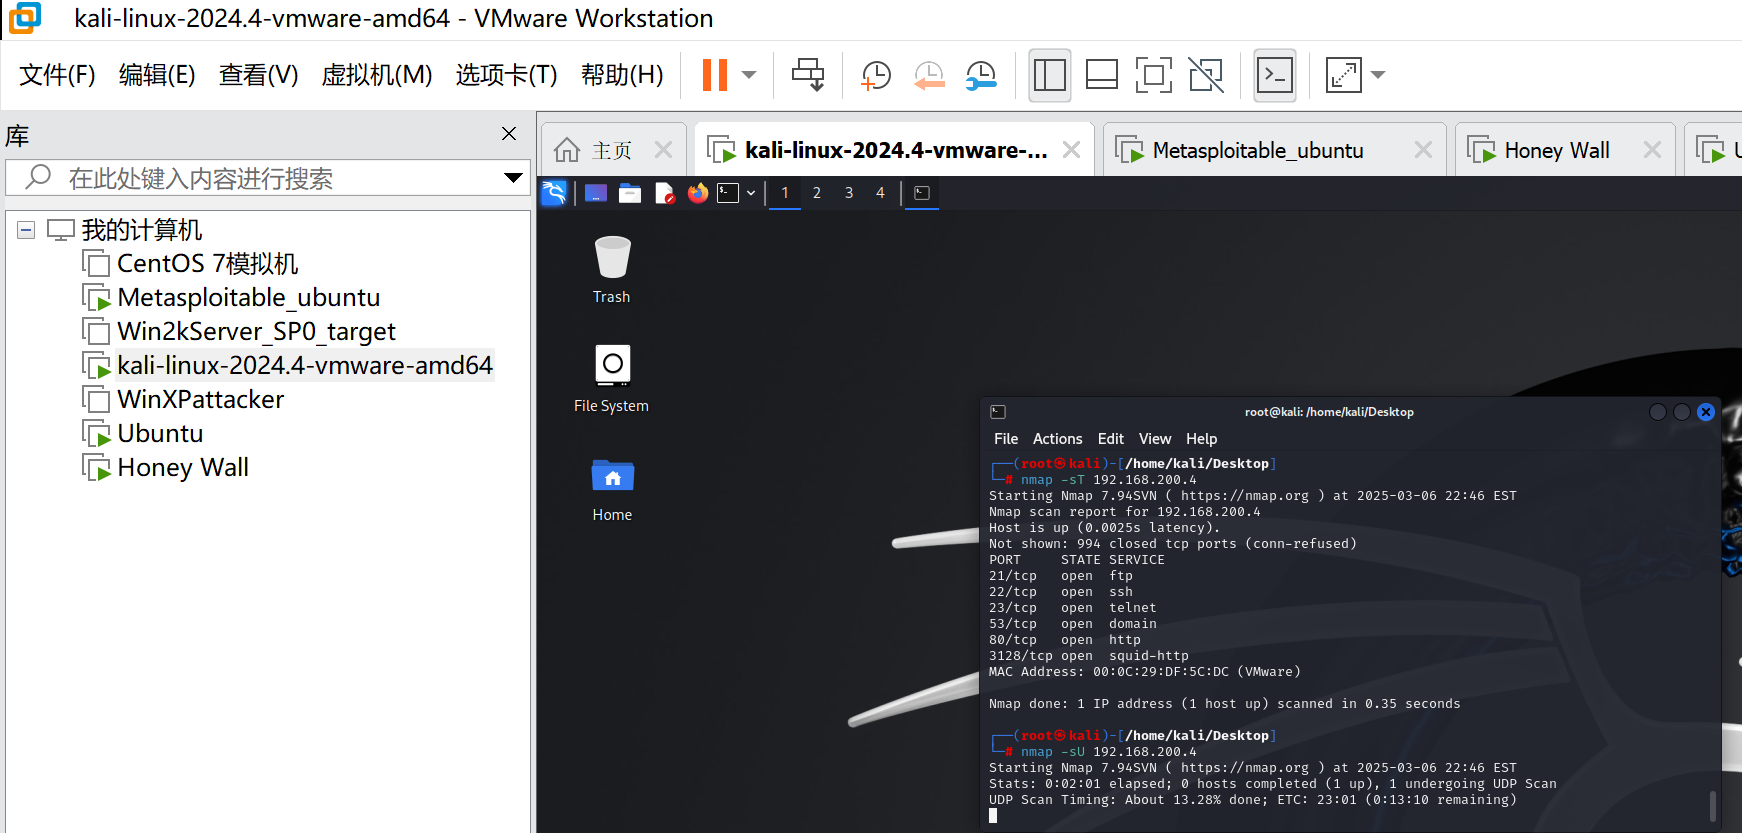1742x833 pixels.
Task: Collapse the 我的计算机 tree node
Action: (26, 230)
